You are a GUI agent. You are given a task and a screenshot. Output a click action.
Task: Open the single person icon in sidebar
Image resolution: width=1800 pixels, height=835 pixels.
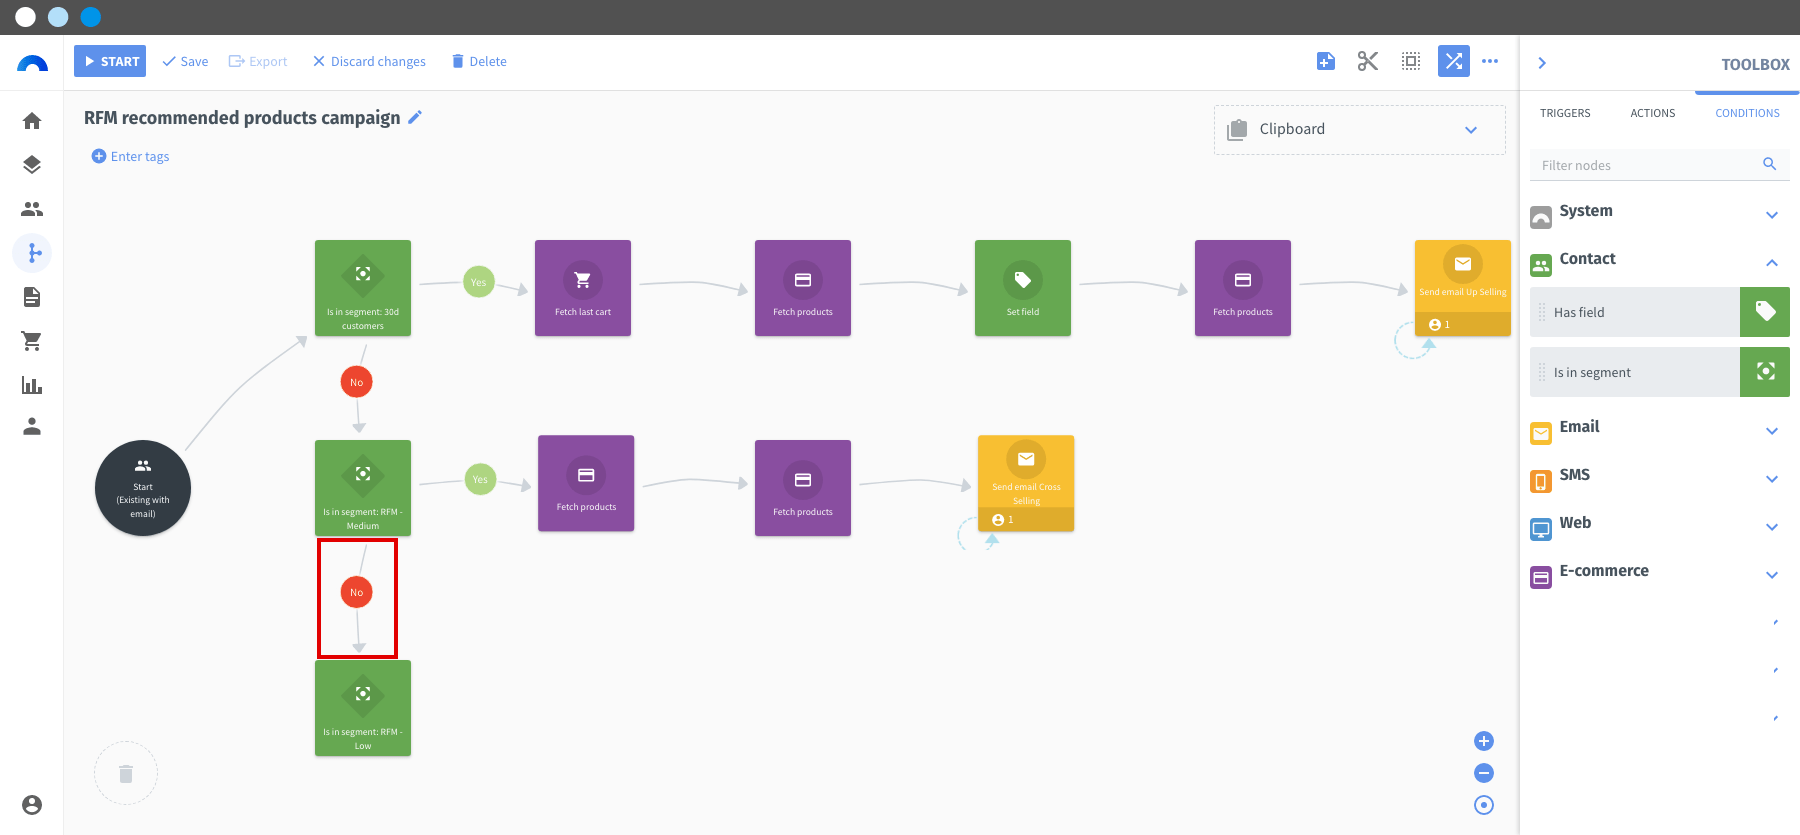pos(32,427)
